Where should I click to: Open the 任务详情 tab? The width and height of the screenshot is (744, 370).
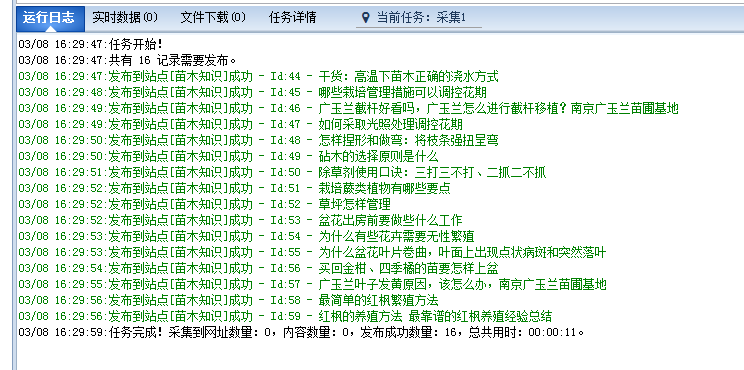coord(292,18)
